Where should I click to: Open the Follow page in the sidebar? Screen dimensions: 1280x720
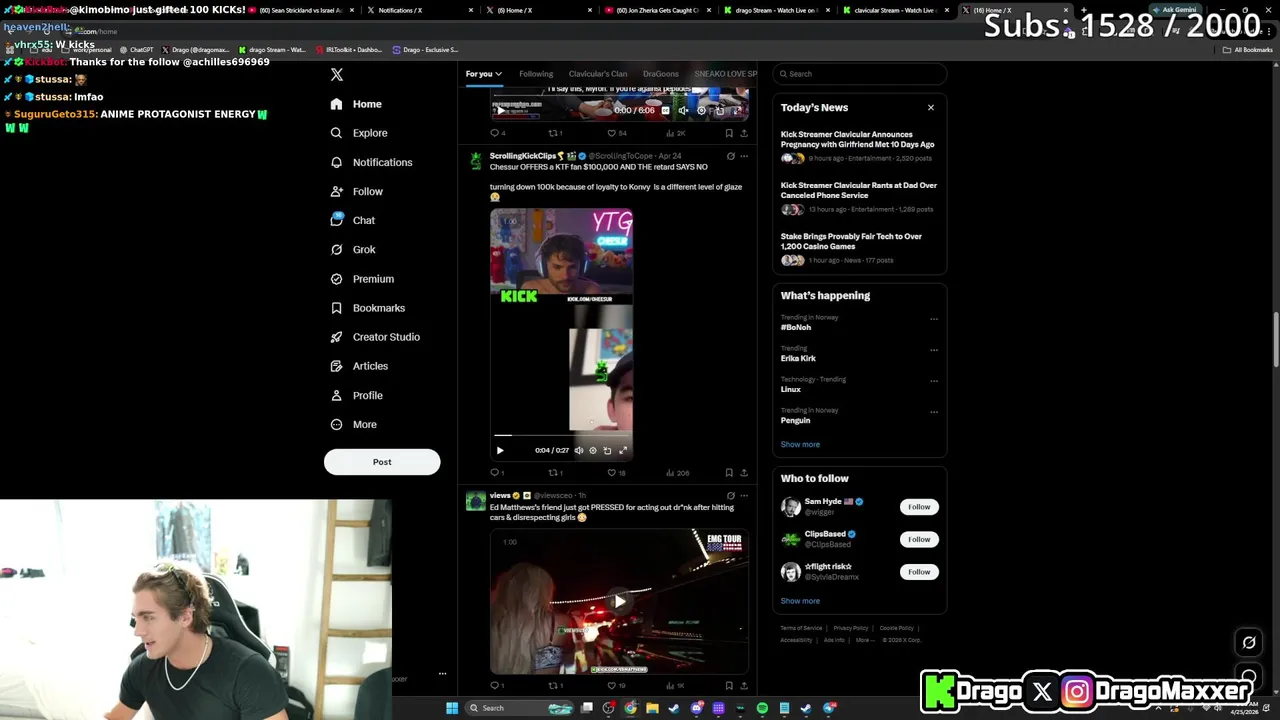point(356,191)
